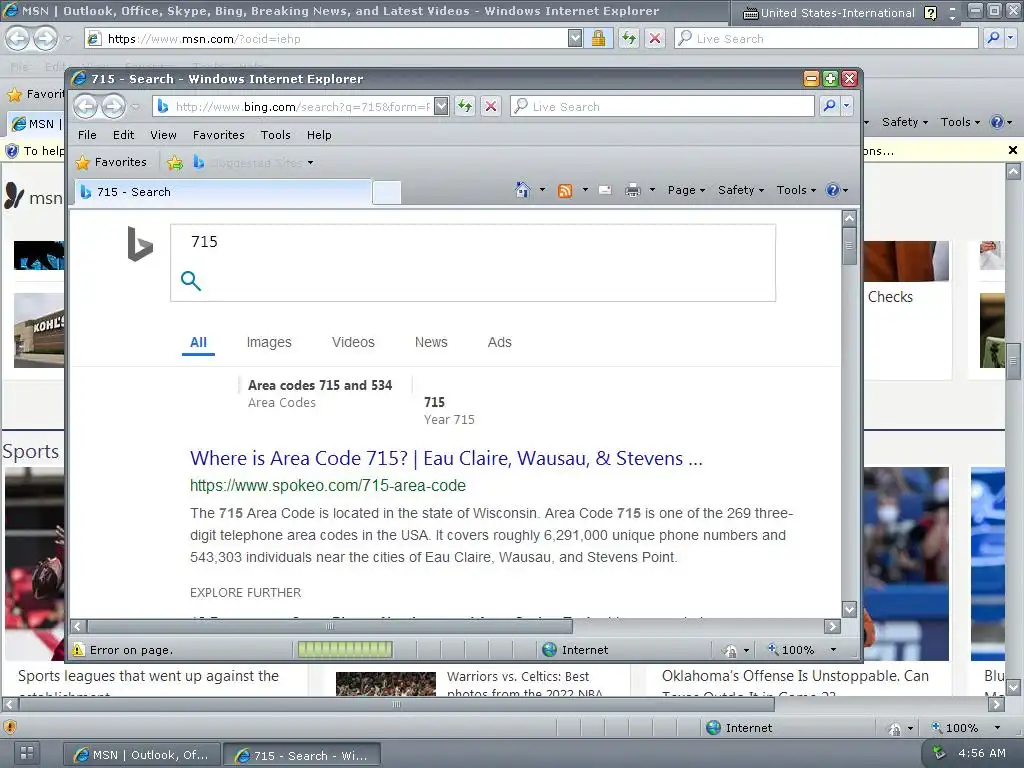Click Forward arrow in 715 Search window
This screenshot has height=768, width=1024.
[x=113, y=106]
